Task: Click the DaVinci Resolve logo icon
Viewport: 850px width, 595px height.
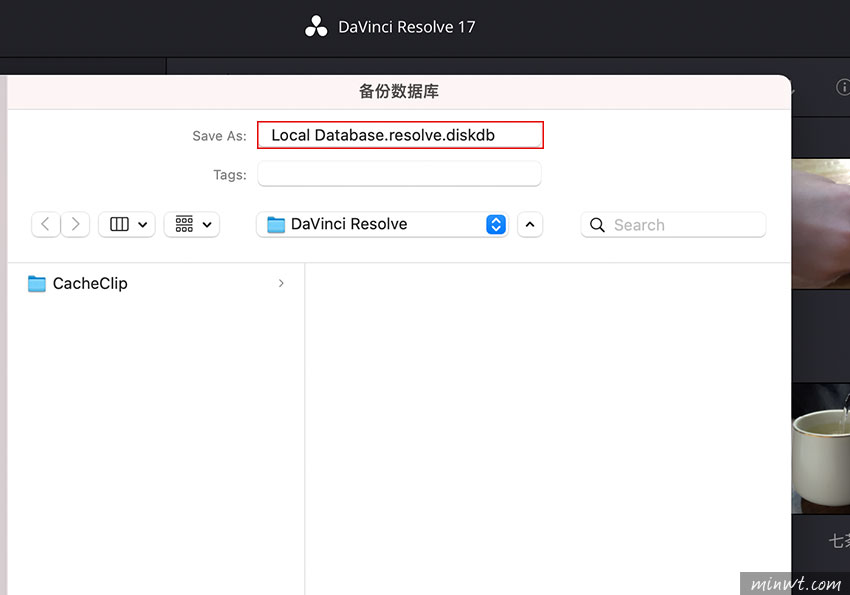Action: (x=316, y=27)
